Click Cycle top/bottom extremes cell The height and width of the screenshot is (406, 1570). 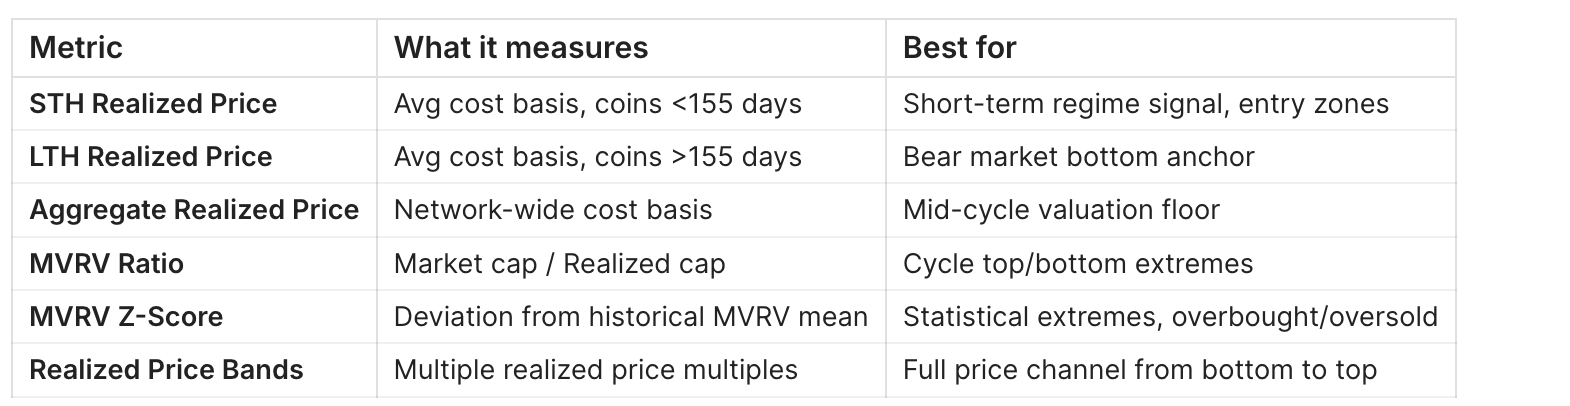[x=1078, y=264]
